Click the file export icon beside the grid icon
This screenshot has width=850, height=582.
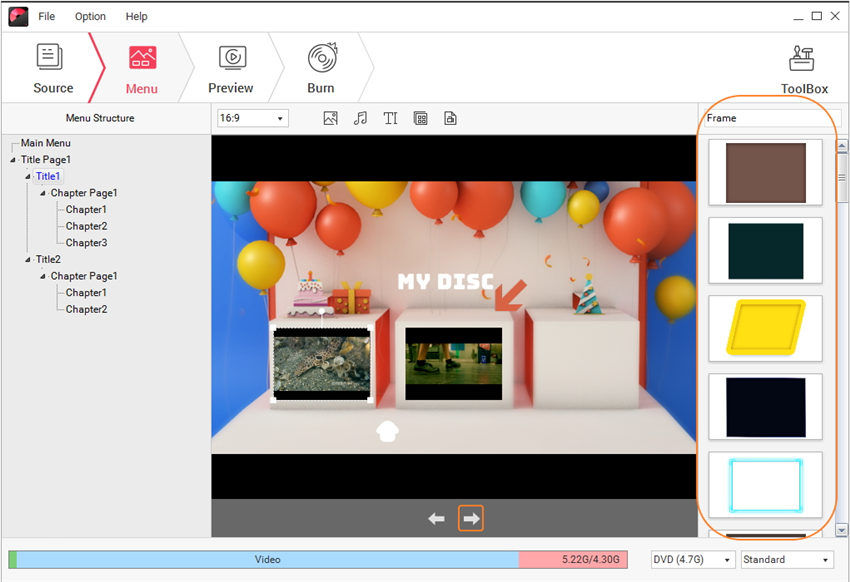[450, 118]
